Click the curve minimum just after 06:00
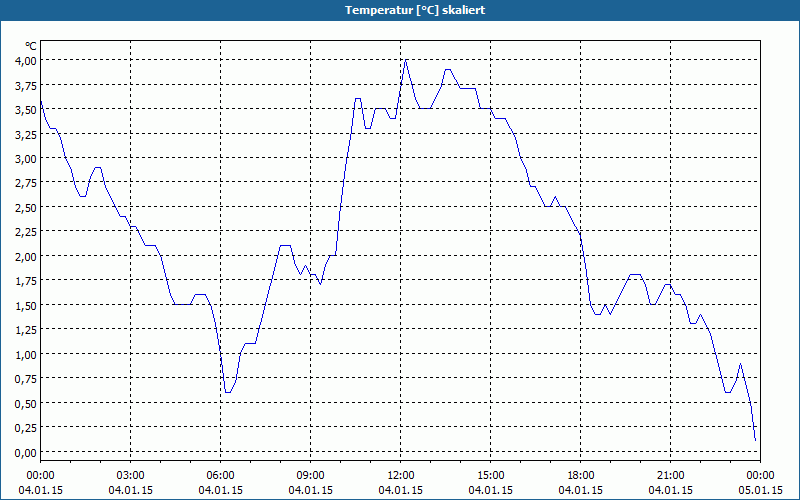Image resolution: width=800 pixels, height=500 pixels. [228, 392]
